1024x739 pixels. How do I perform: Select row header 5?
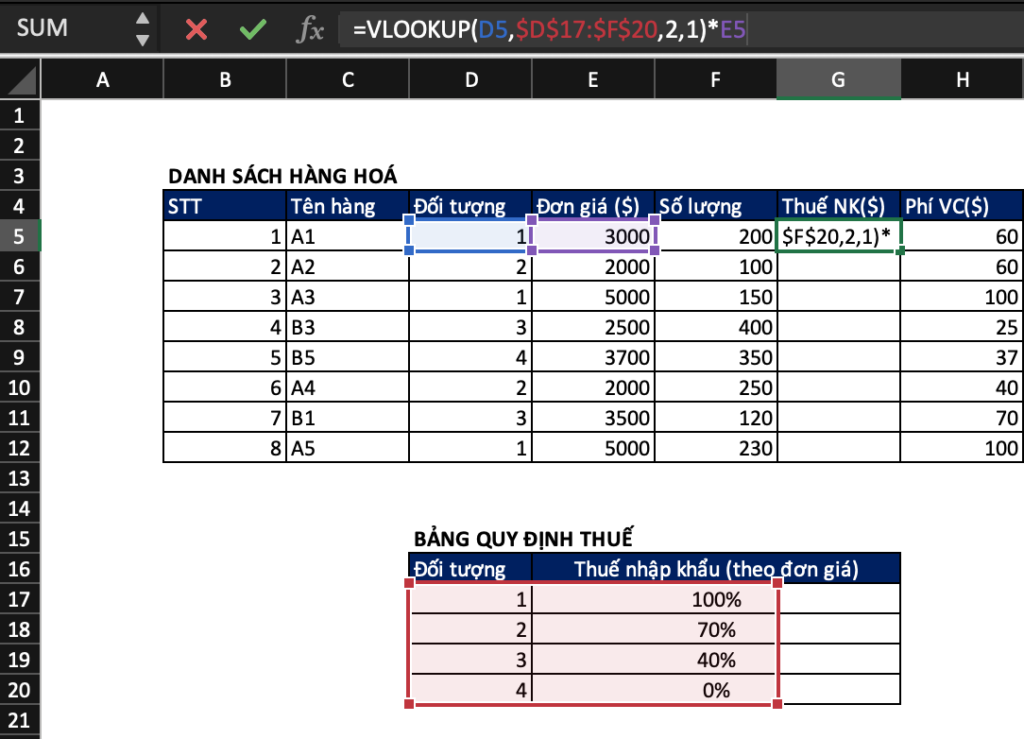coord(18,237)
